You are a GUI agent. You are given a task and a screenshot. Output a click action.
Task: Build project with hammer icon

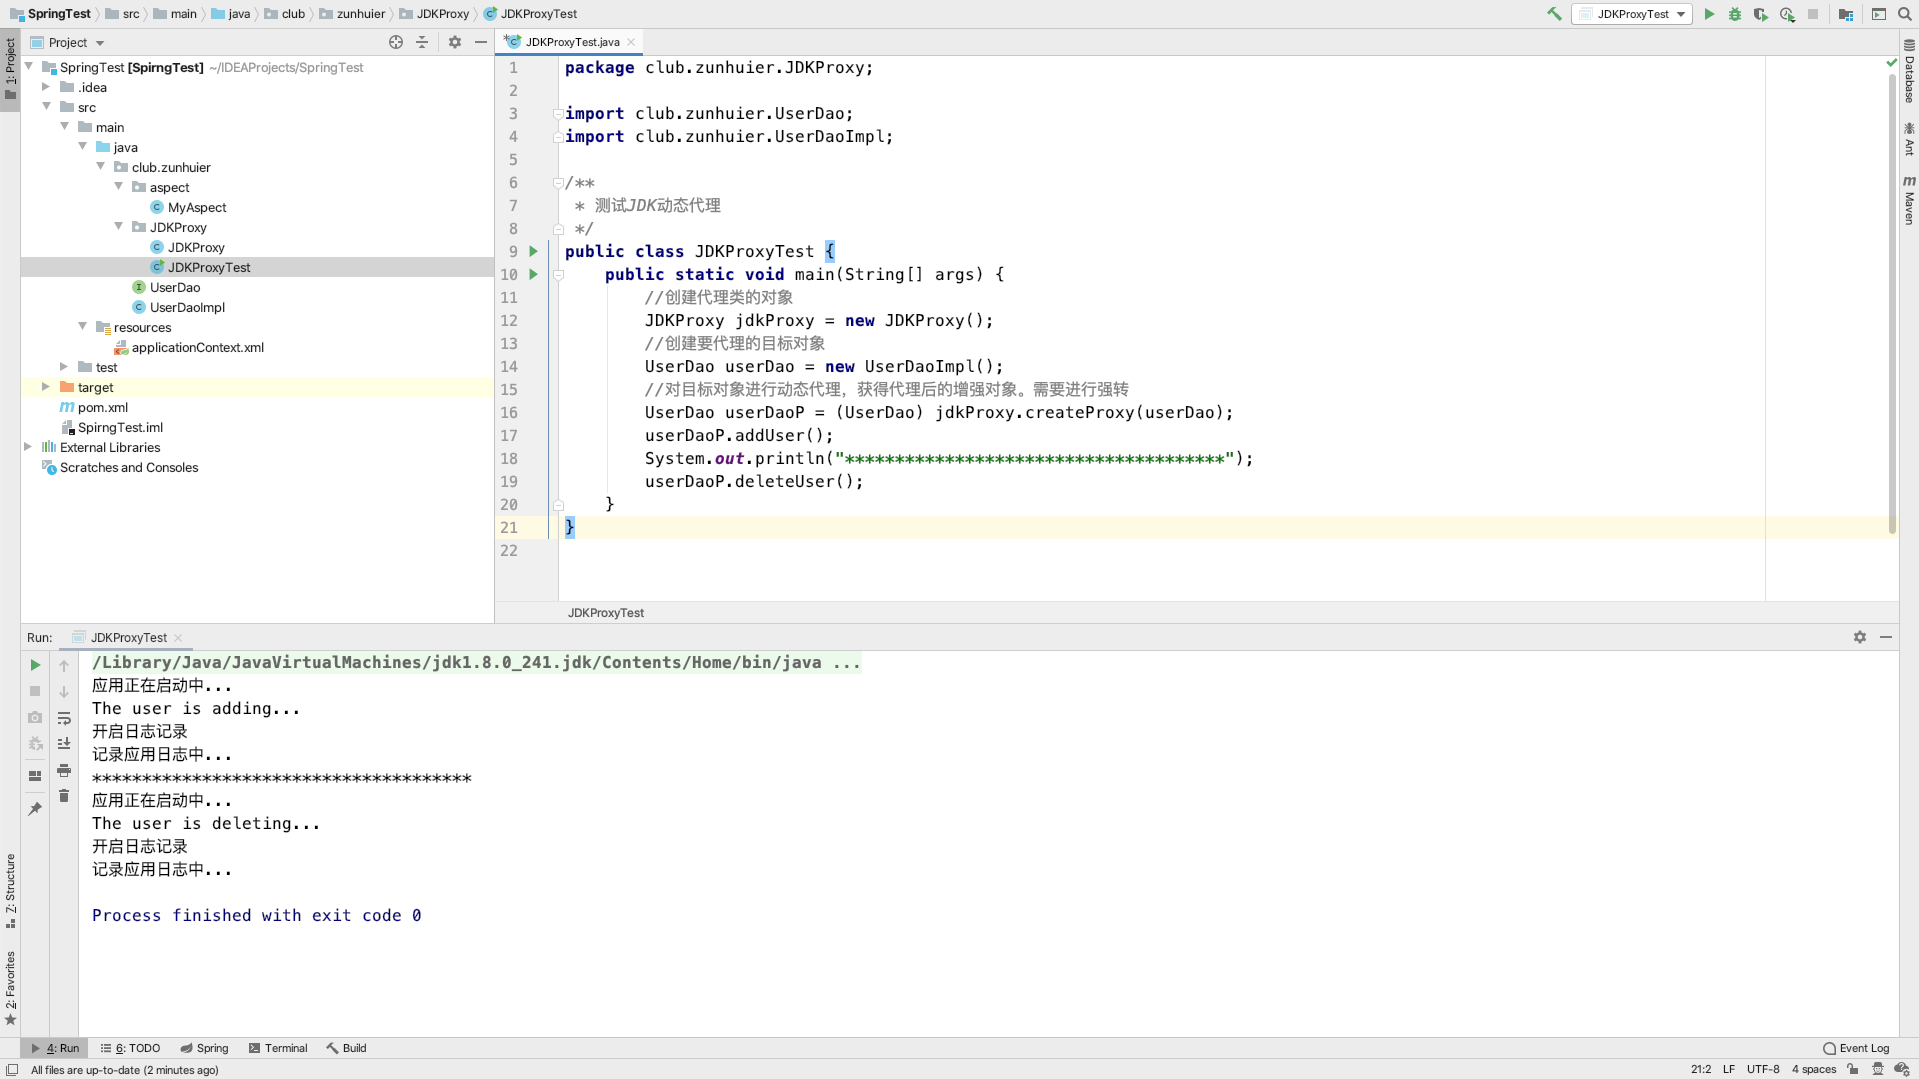pos(1554,14)
